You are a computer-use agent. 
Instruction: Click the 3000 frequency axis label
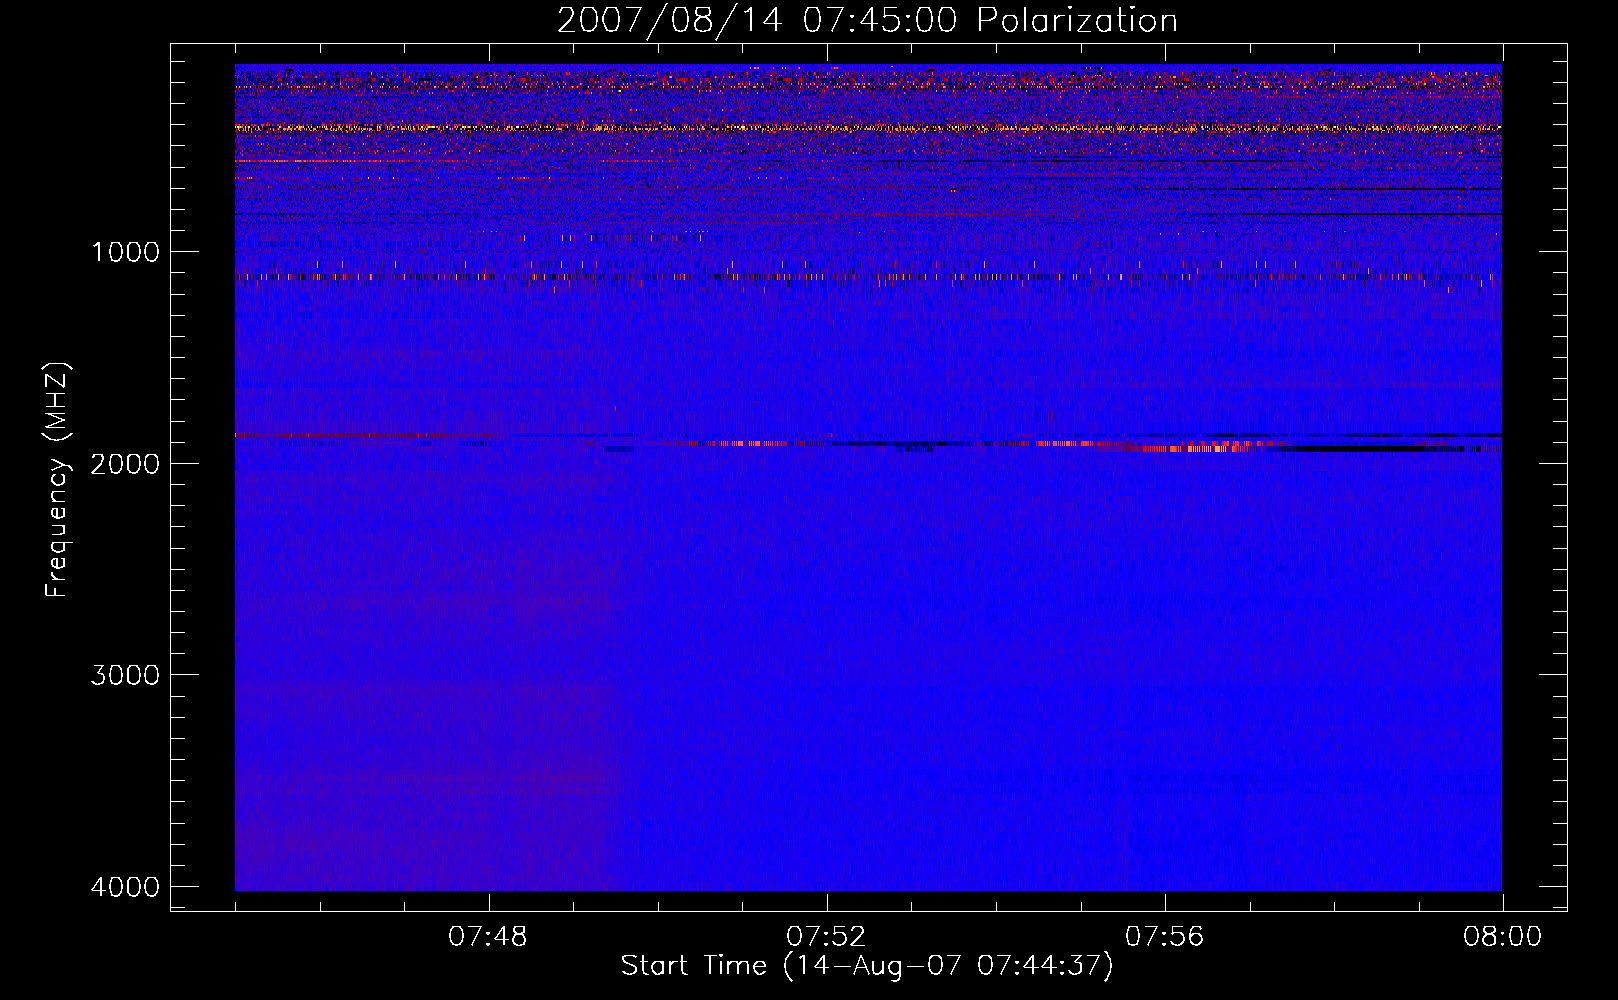click(126, 675)
